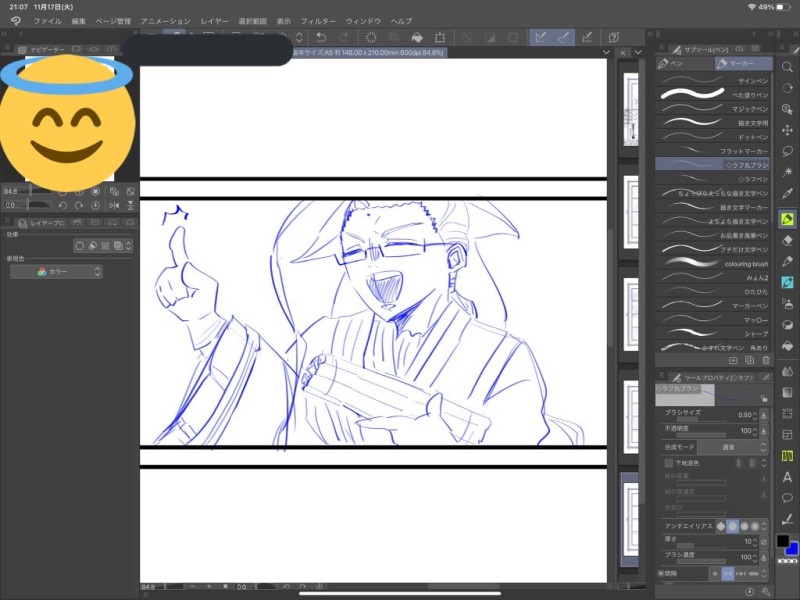Open the 編集 menu
Image resolution: width=800 pixels, height=600 pixels.
point(79,21)
